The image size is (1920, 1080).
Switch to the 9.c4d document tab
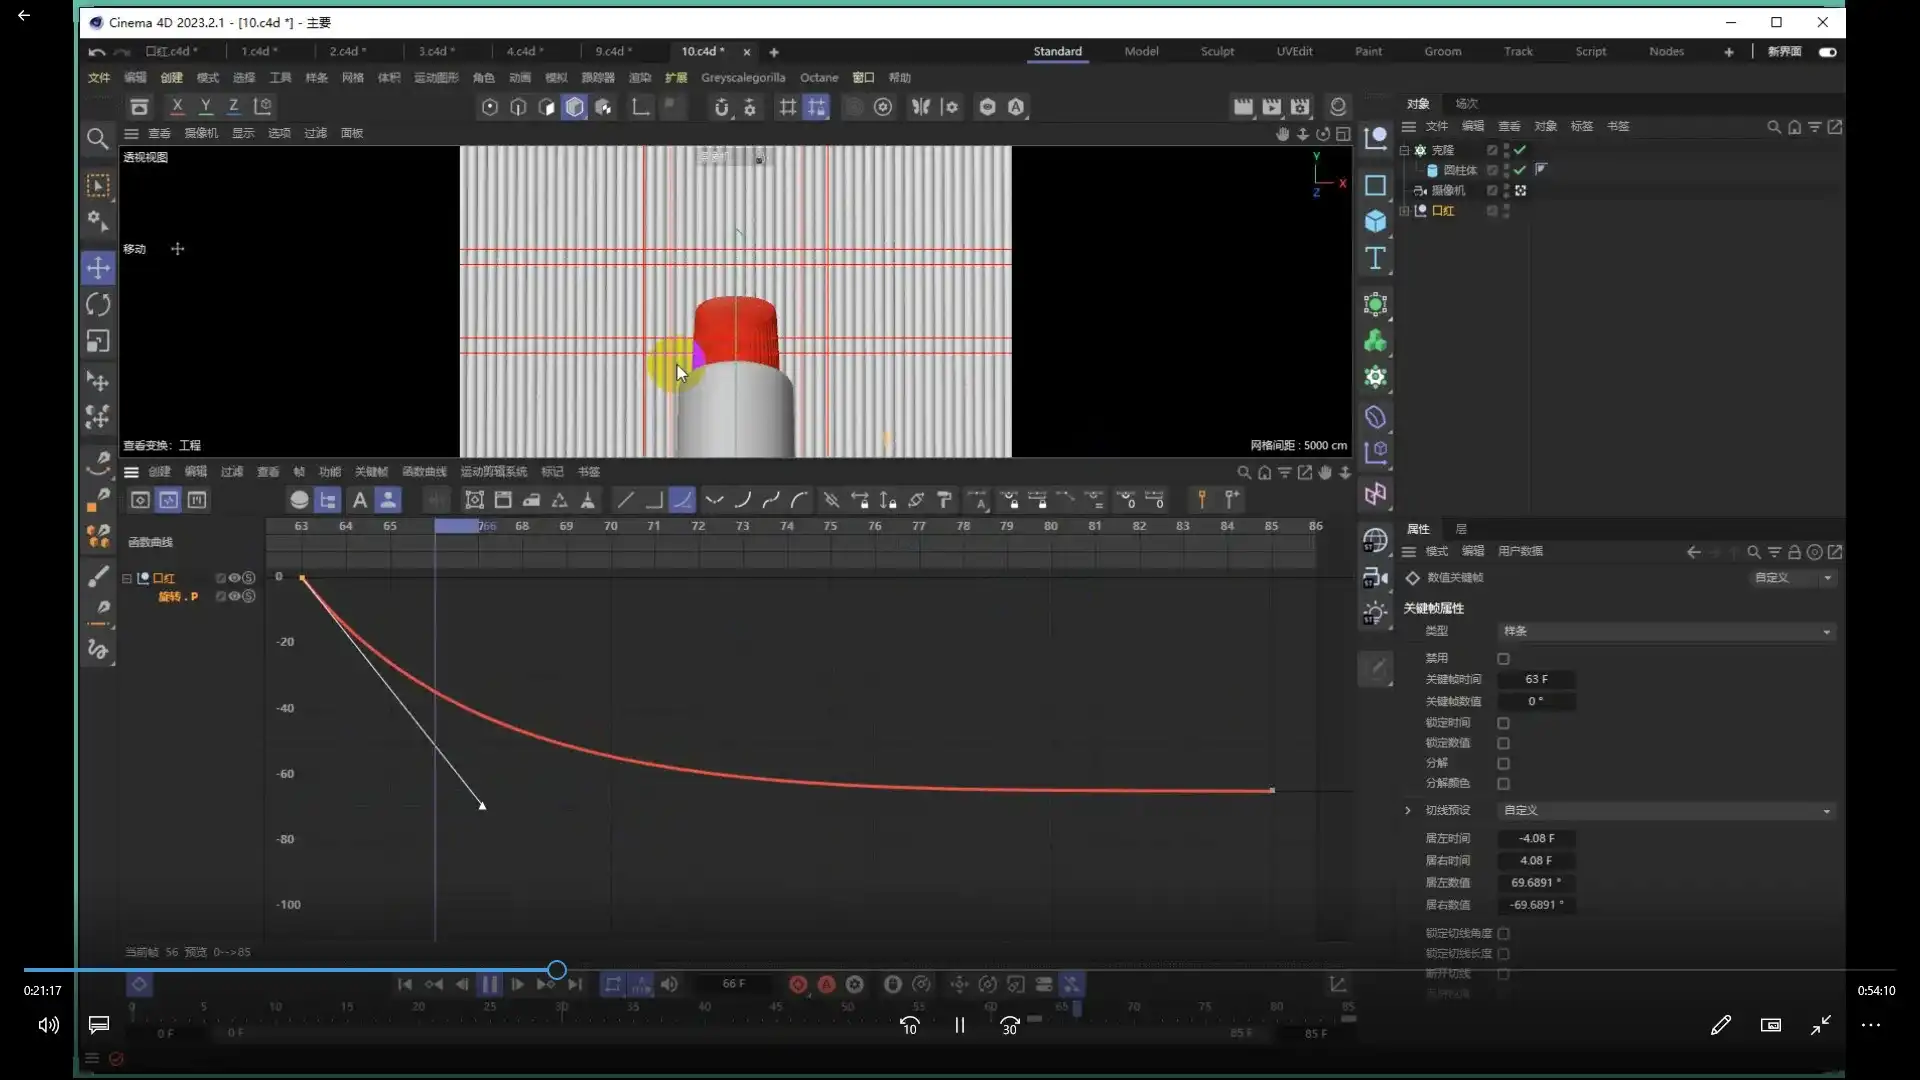(609, 51)
